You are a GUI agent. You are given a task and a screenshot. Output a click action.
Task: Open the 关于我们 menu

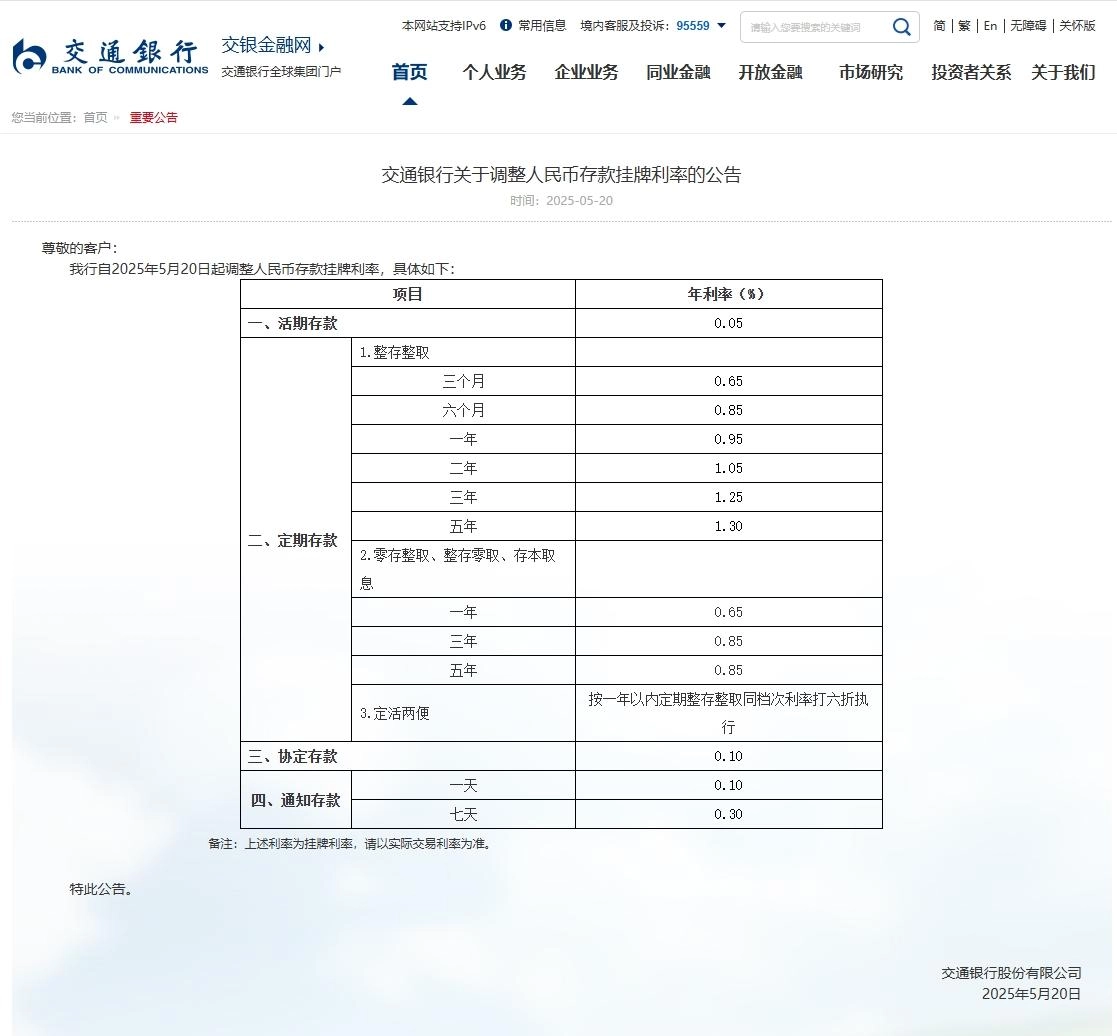[x=1062, y=72]
